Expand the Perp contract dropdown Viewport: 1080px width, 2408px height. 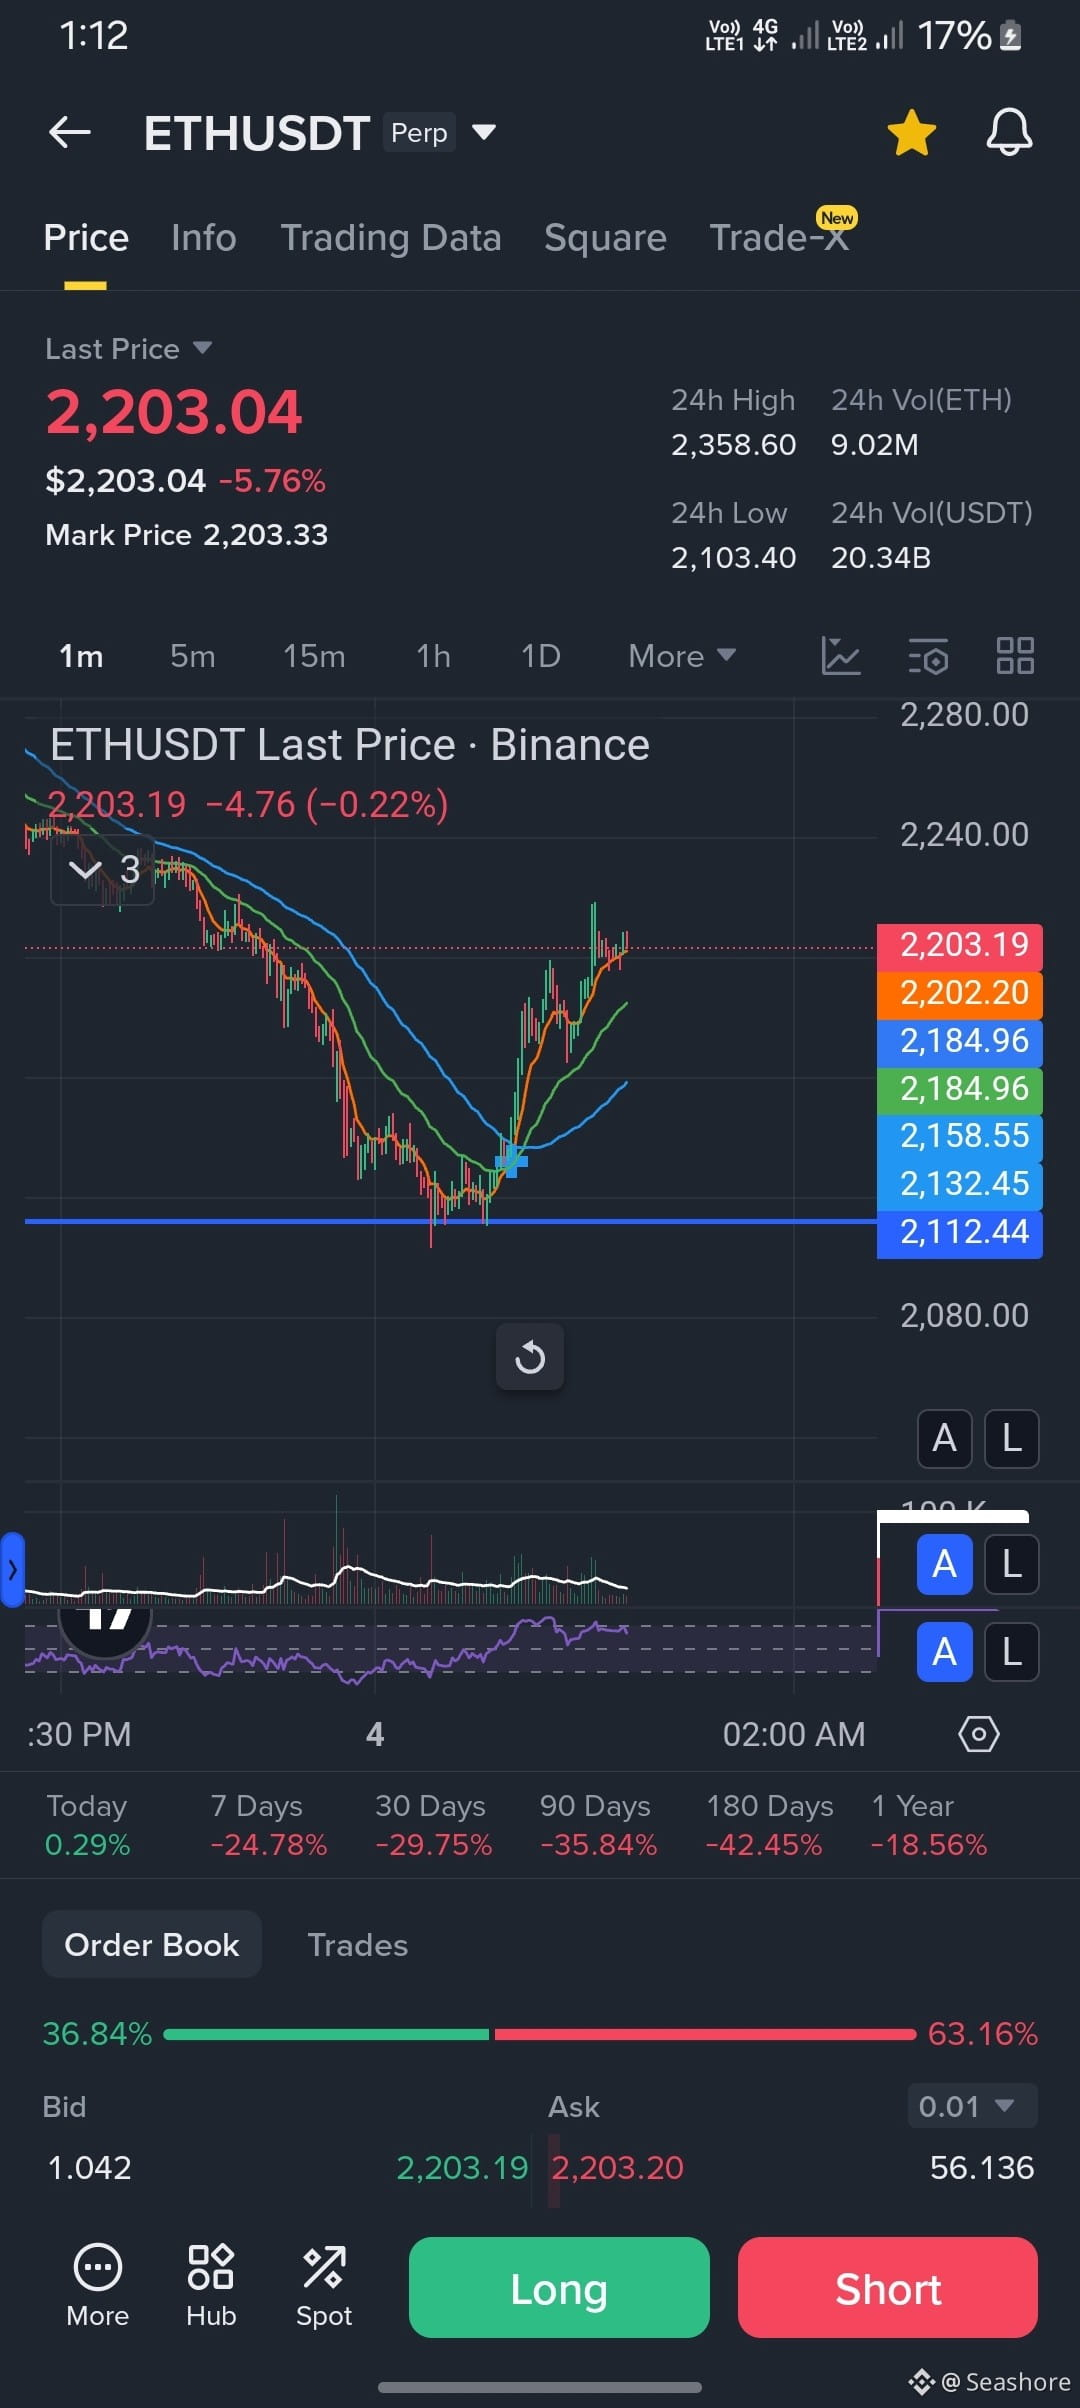(440, 132)
